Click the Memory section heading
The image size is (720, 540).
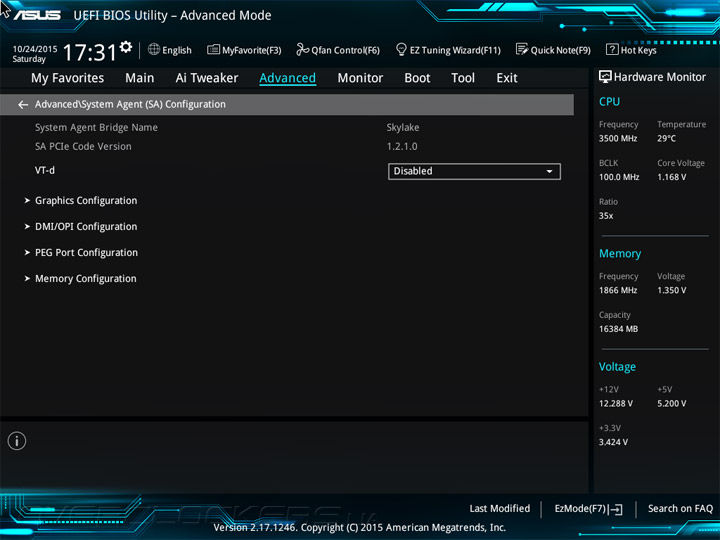(620, 253)
